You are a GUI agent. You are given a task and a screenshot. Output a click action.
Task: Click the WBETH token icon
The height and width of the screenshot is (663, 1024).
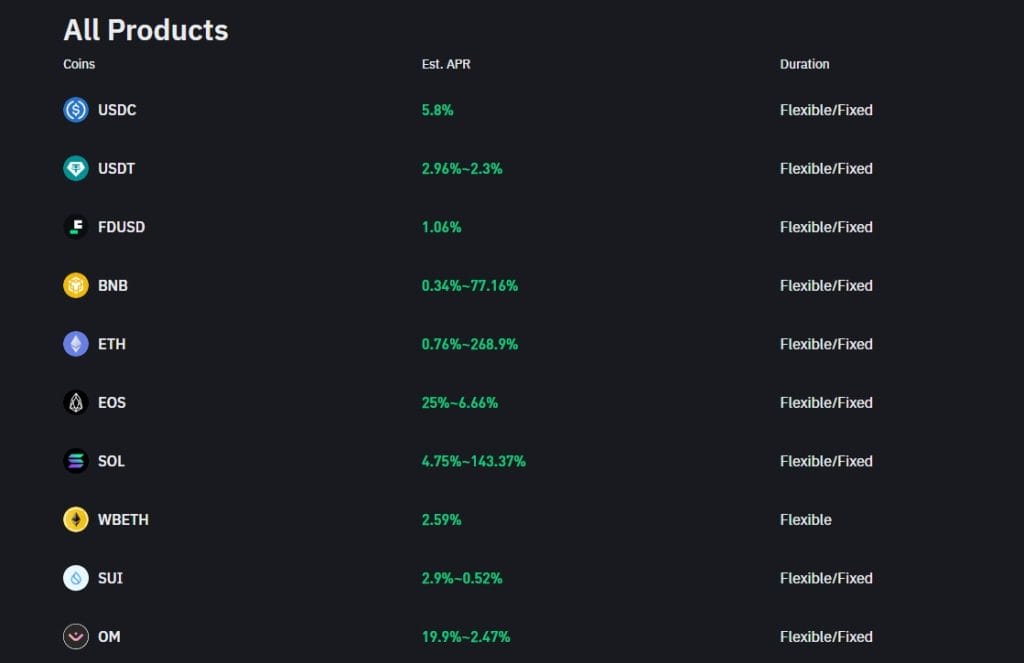(x=76, y=519)
